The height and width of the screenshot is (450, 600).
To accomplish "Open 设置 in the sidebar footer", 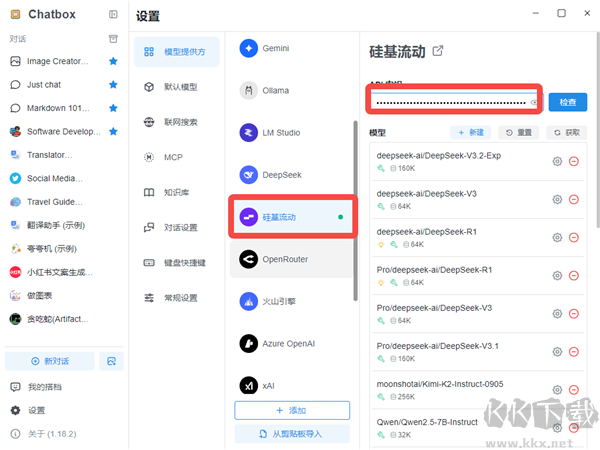I will tap(36, 411).
